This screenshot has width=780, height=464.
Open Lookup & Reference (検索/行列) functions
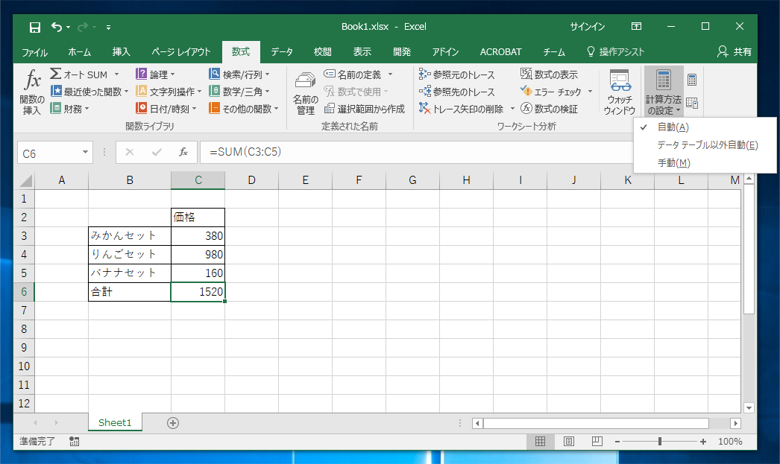[x=239, y=75]
